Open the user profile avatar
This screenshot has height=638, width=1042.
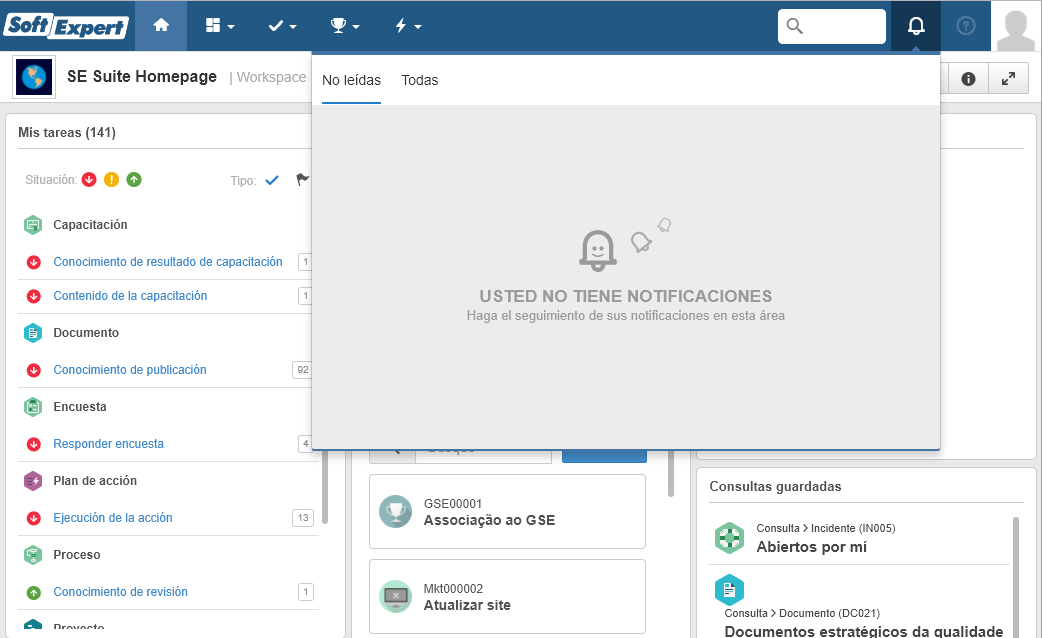point(1016,27)
